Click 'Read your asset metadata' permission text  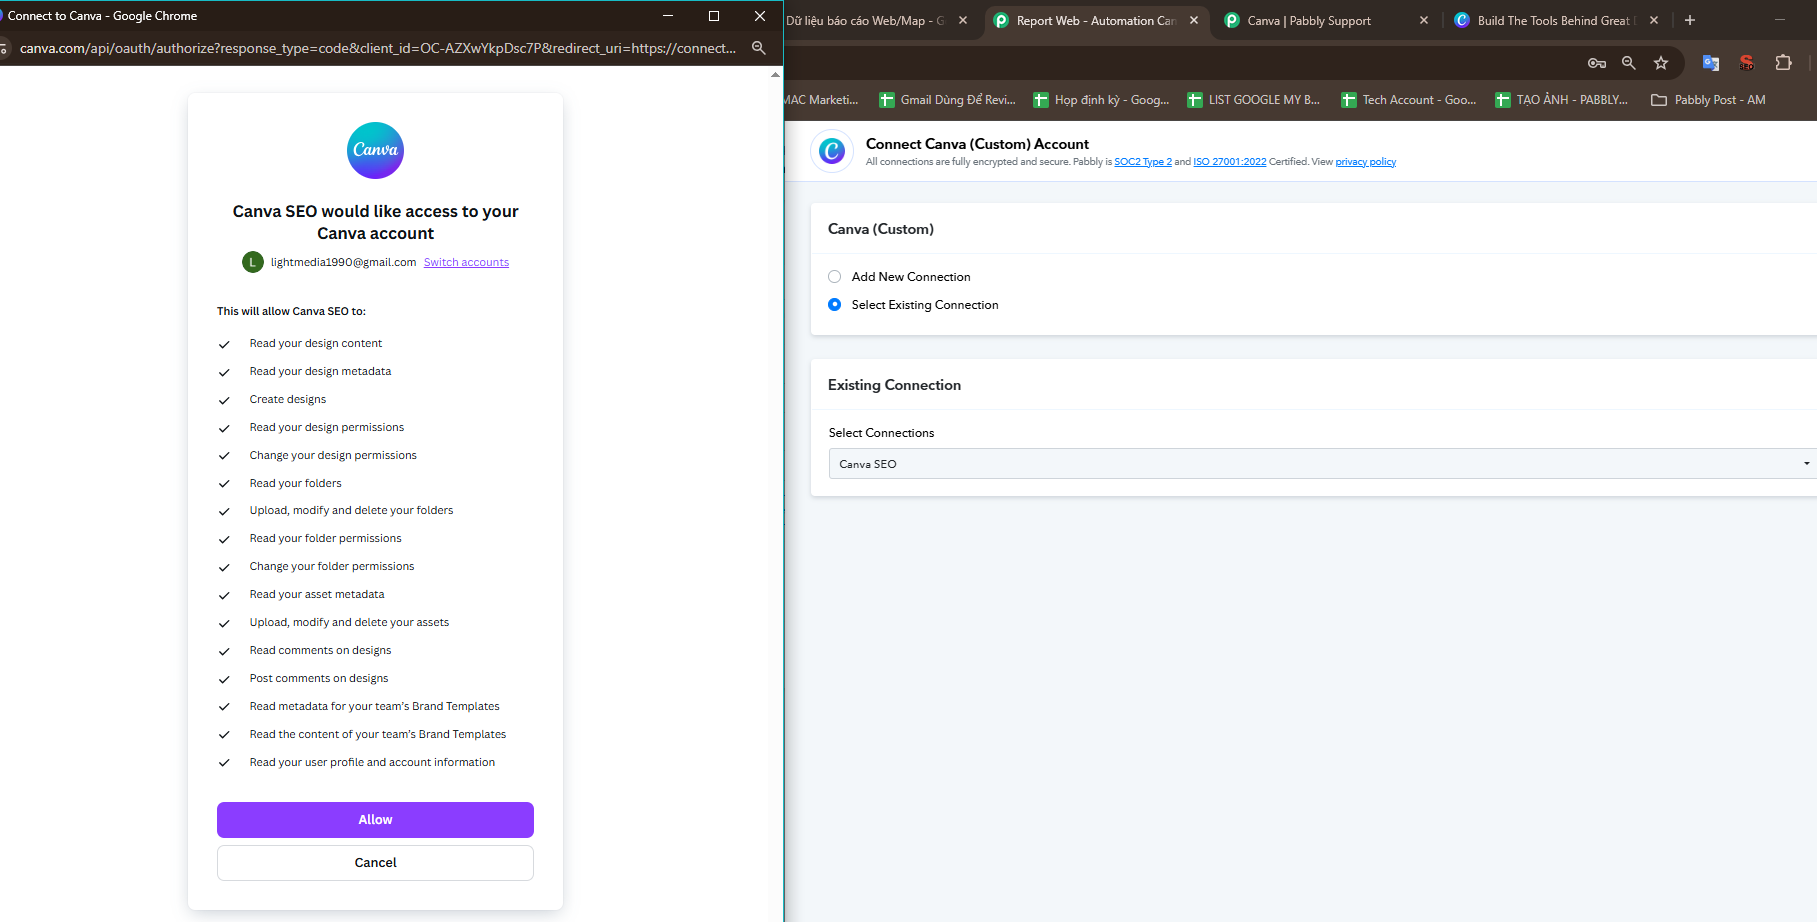coord(317,594)
